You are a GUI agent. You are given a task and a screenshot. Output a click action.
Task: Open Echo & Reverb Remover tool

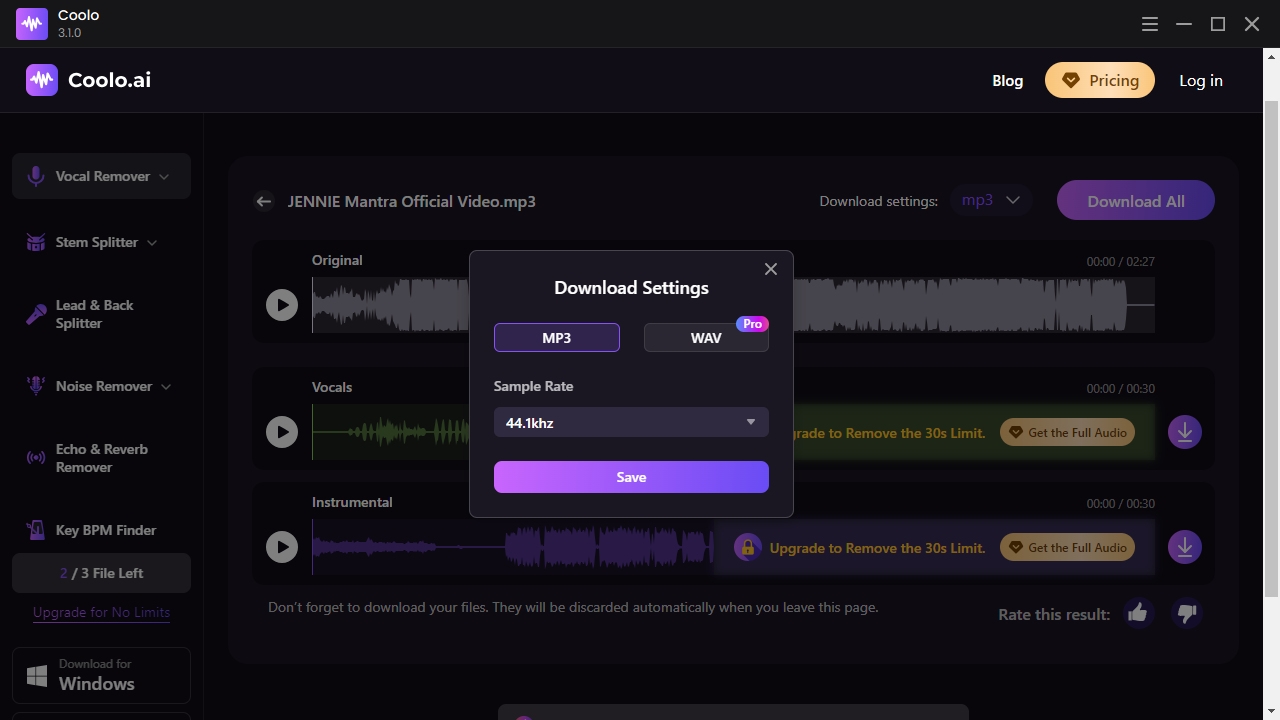point(101,458)
